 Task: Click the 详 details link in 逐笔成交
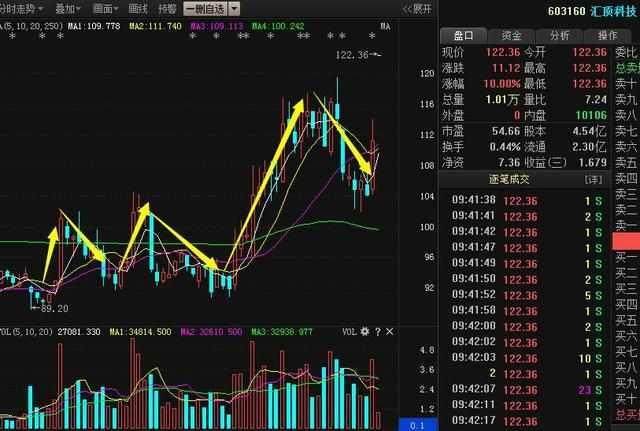click(x=595, y=180)
